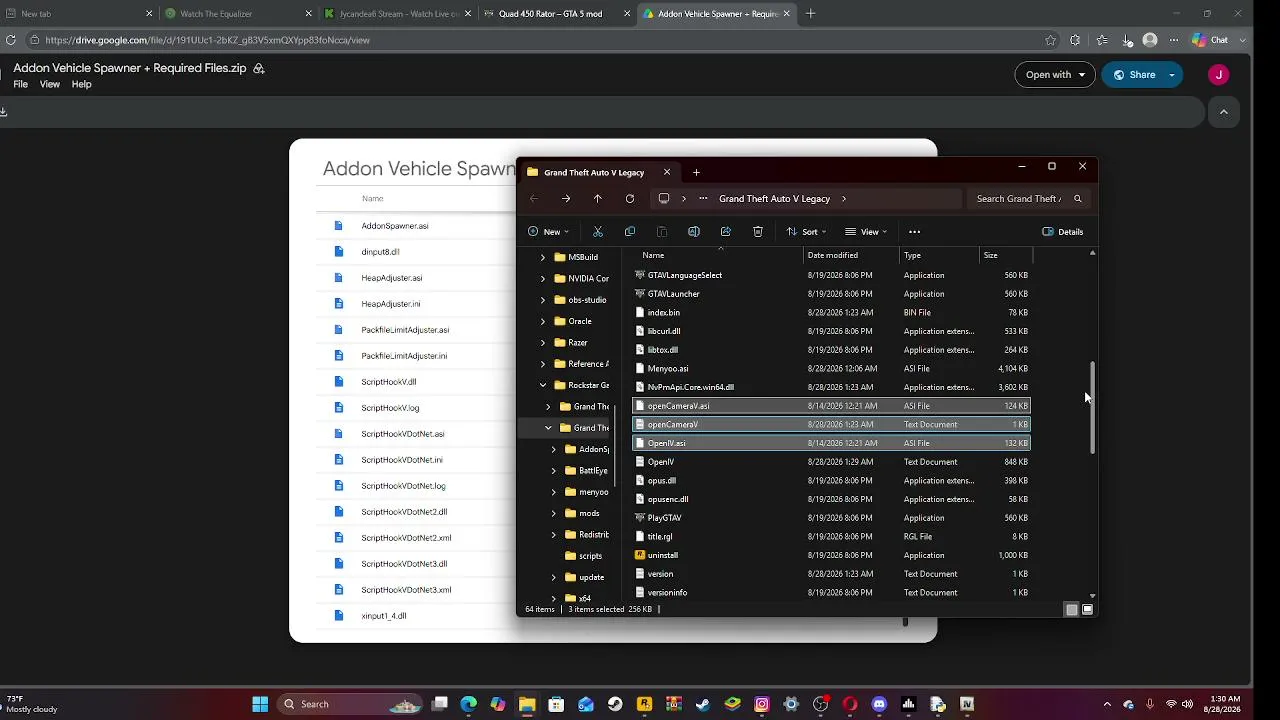1280x720 pixels.
Task: Click the search magnifier in File Explorer
Action: pos(1077,198)
